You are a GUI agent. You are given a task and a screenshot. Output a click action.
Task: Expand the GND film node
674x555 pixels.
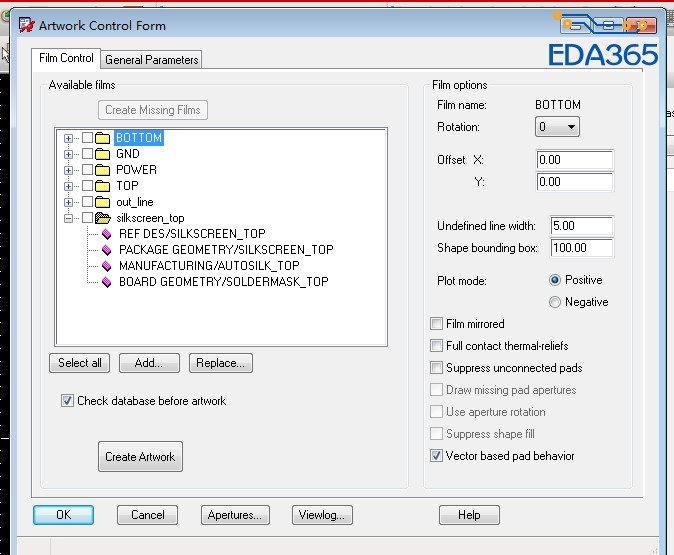point(68,154)
